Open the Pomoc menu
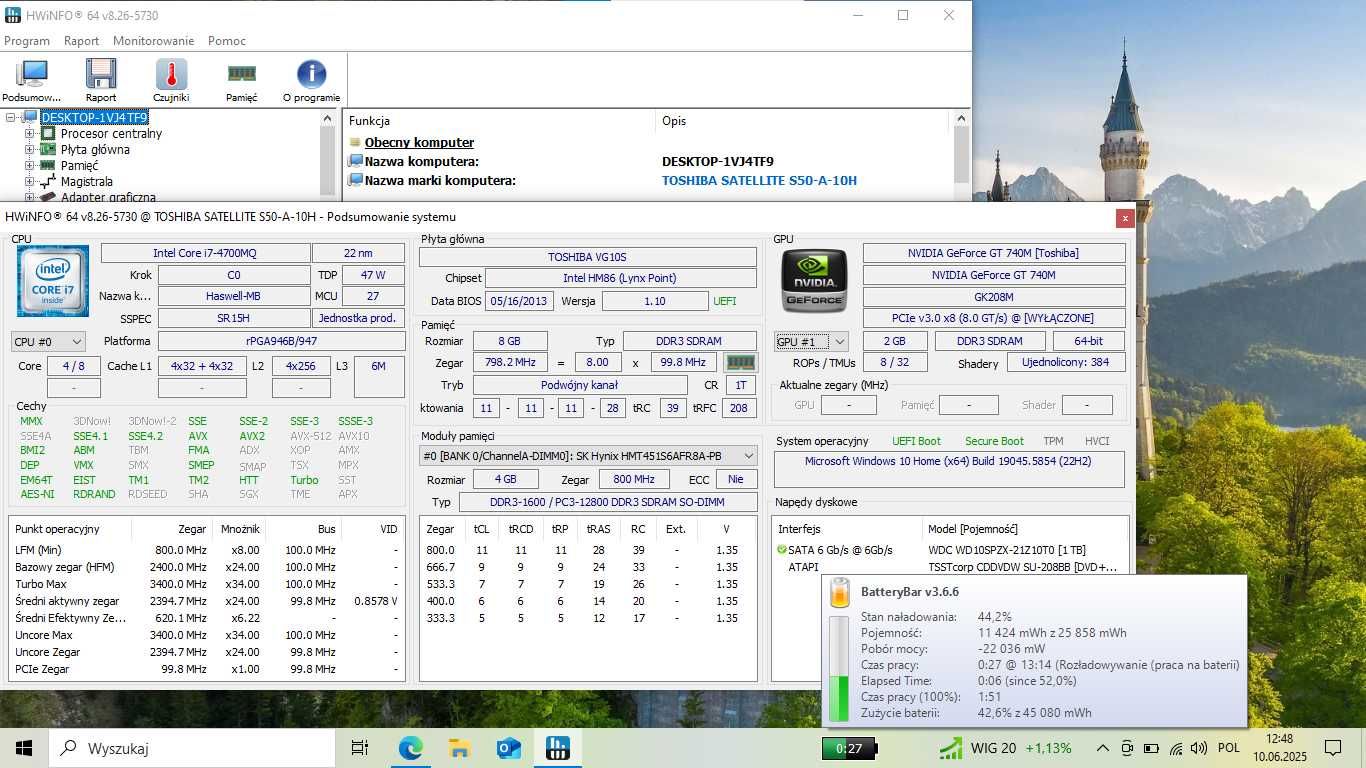 (x=227, y=41)
